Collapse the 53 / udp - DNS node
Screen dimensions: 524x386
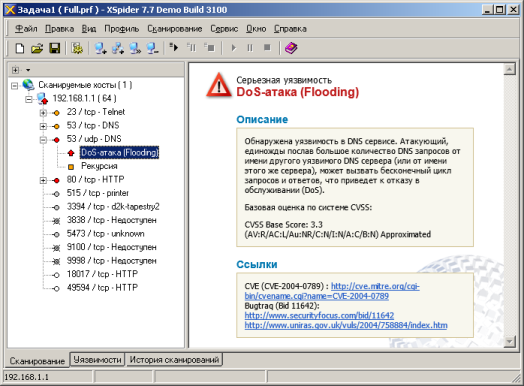[43, 140]
